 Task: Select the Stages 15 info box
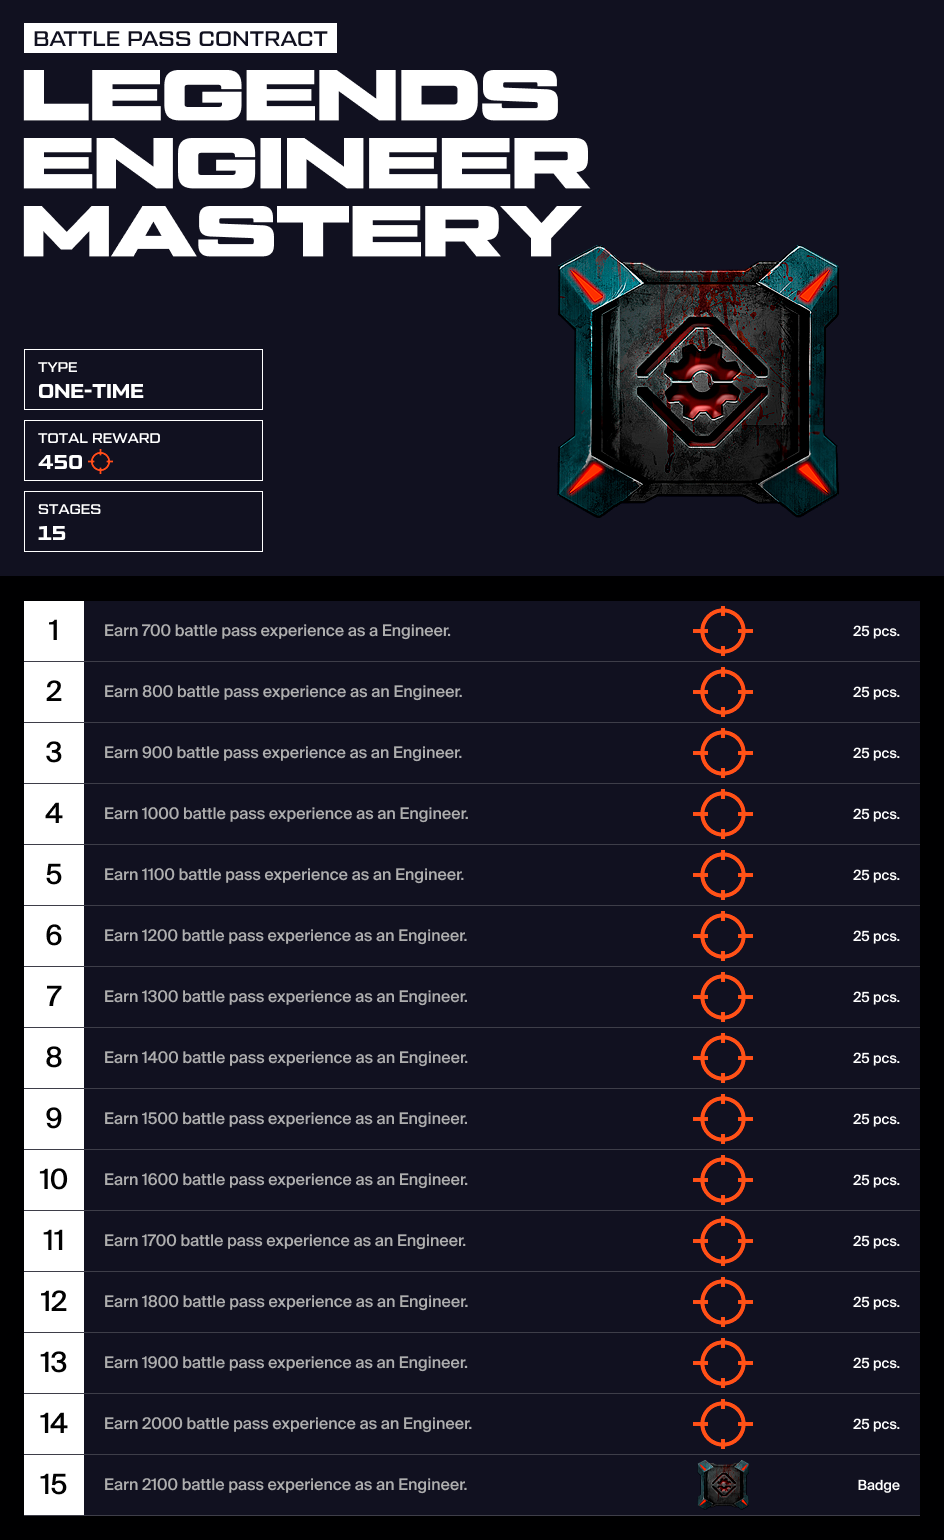(x=143, y=521)
